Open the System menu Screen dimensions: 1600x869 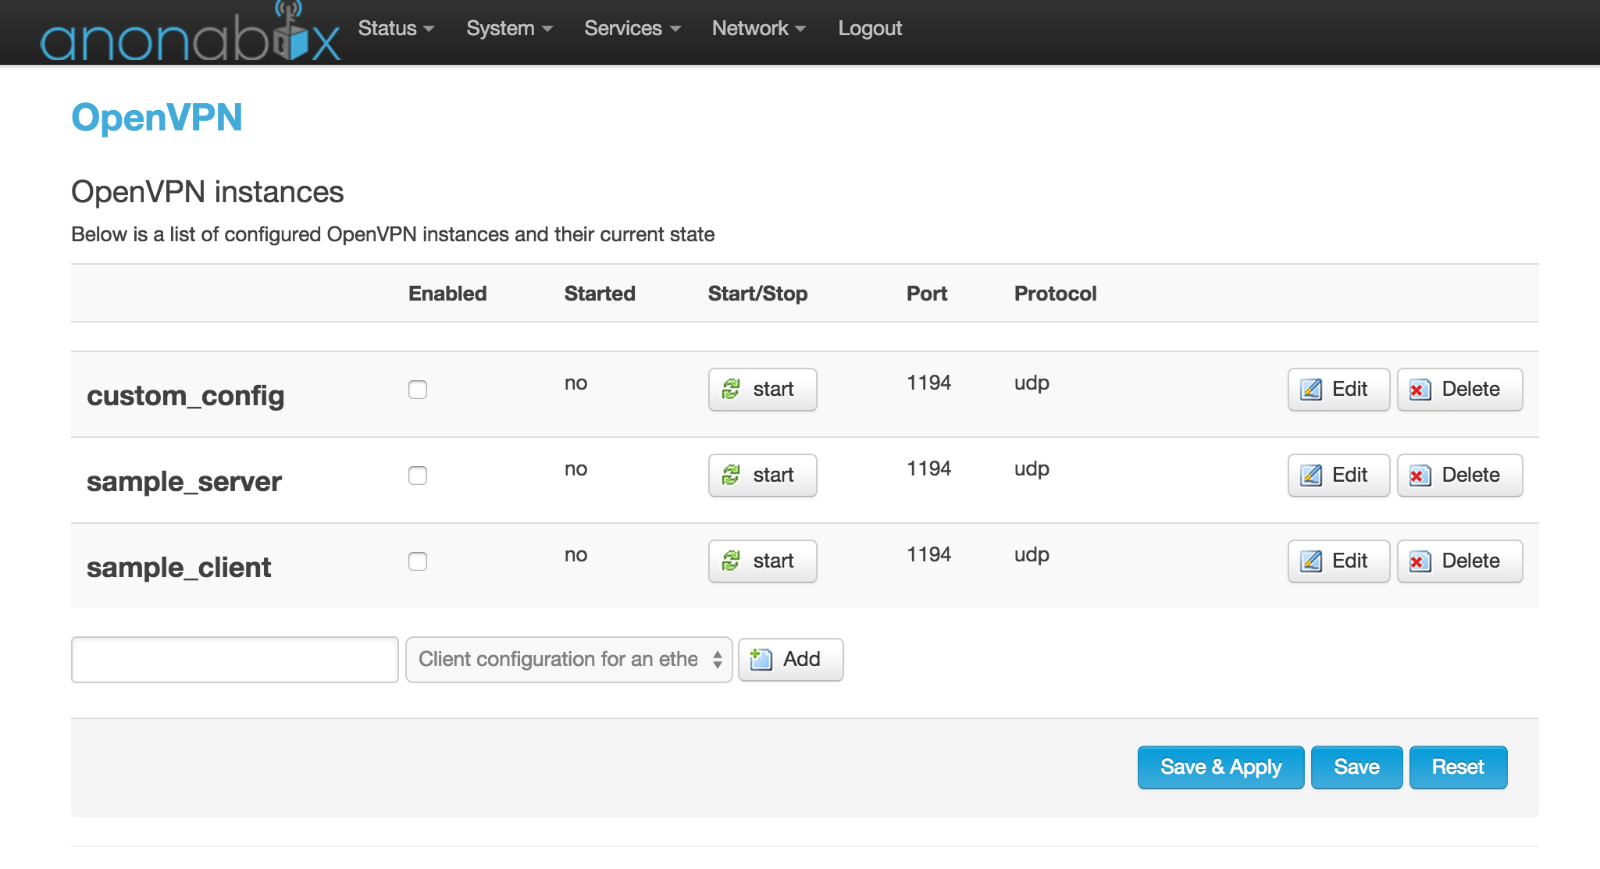pyautogui.click(x=509, y=28)
